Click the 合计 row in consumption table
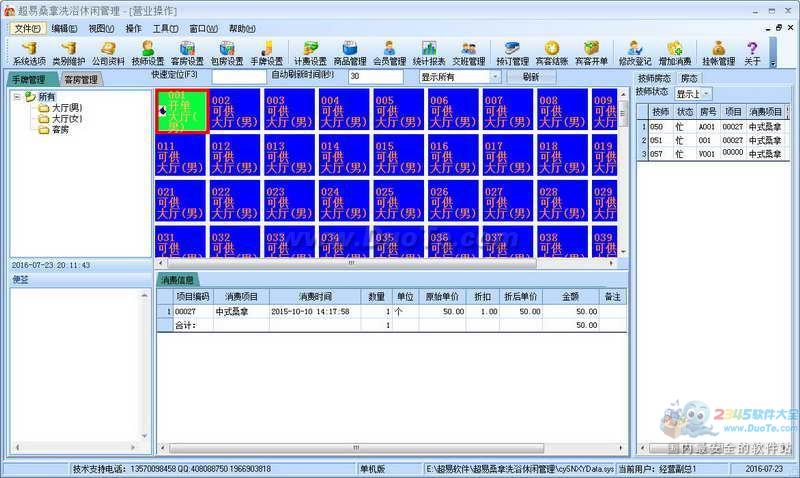This screenshot has height=478, width=800. tap(392, 325)
